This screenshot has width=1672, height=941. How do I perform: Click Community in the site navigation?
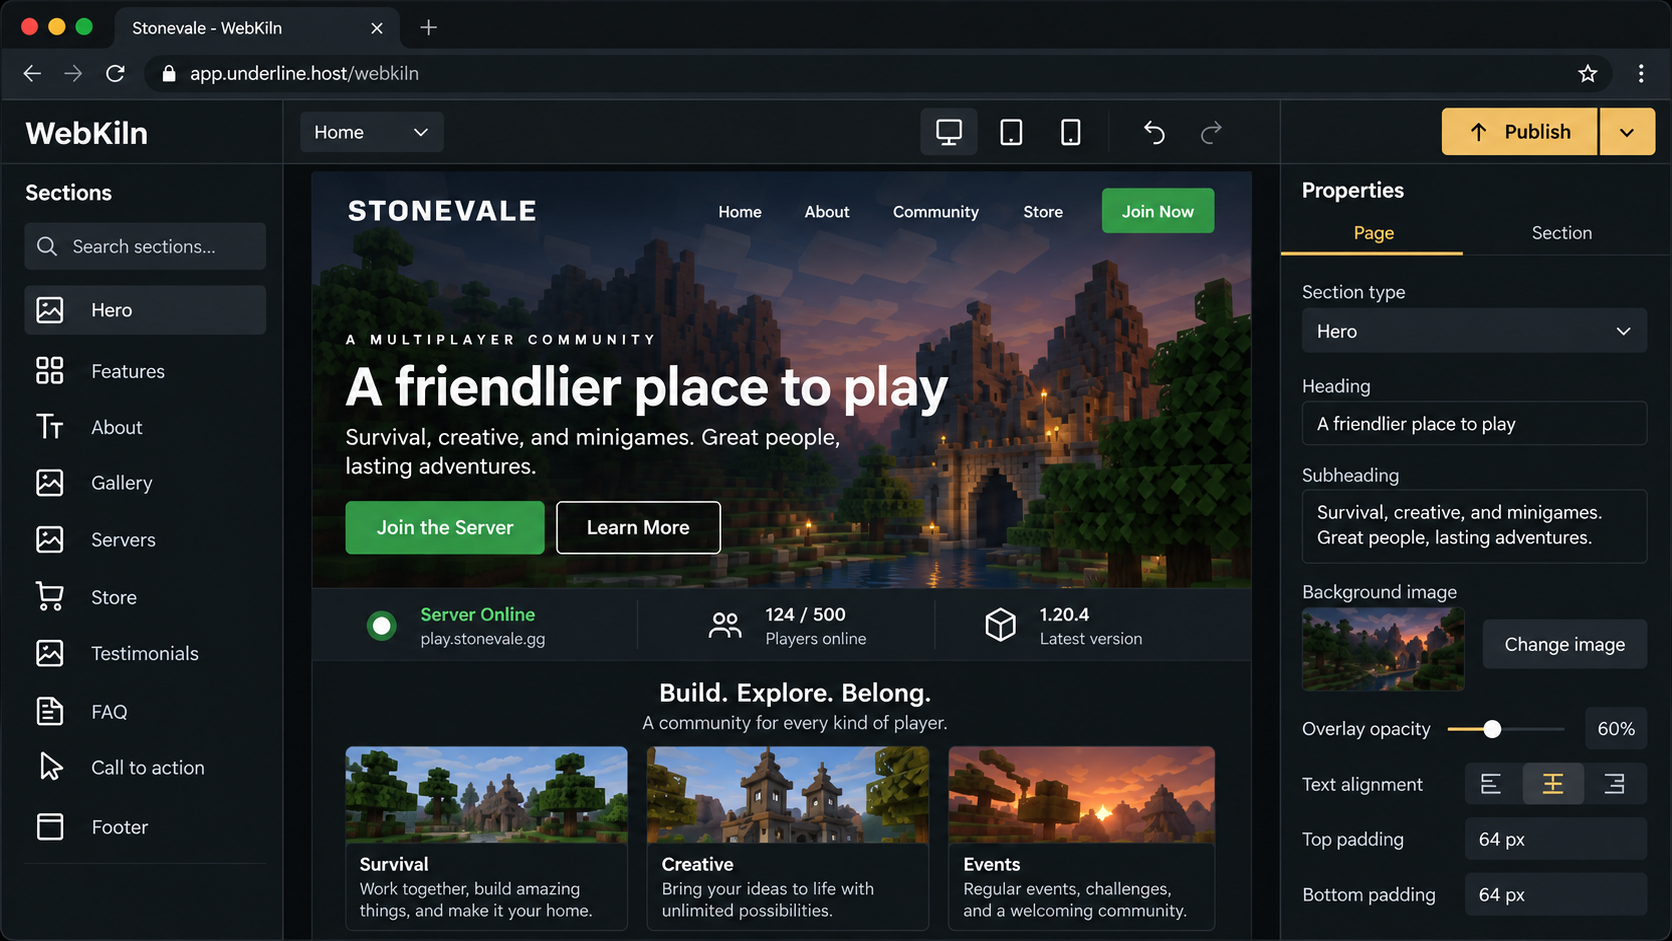(935, 212)
